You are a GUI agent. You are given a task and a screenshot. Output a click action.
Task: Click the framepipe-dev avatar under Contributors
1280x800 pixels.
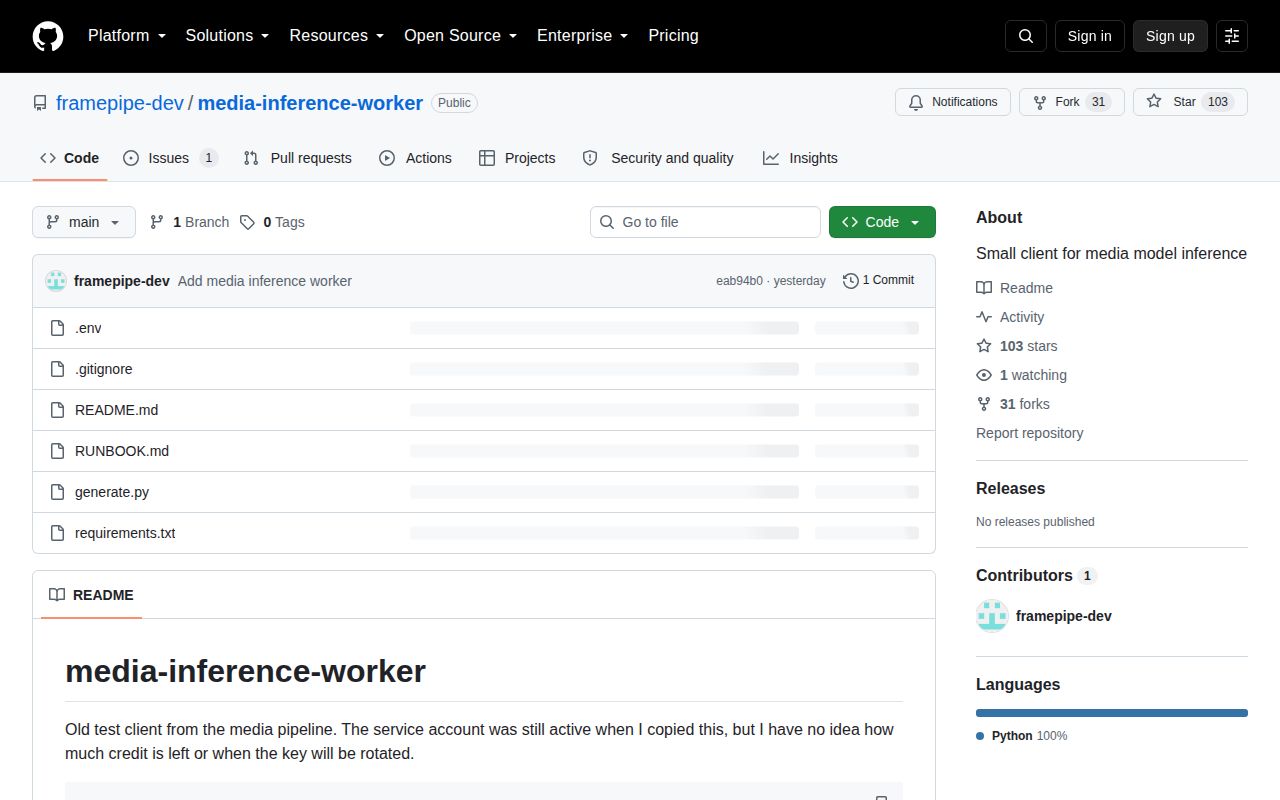click(x=992, y=616)
